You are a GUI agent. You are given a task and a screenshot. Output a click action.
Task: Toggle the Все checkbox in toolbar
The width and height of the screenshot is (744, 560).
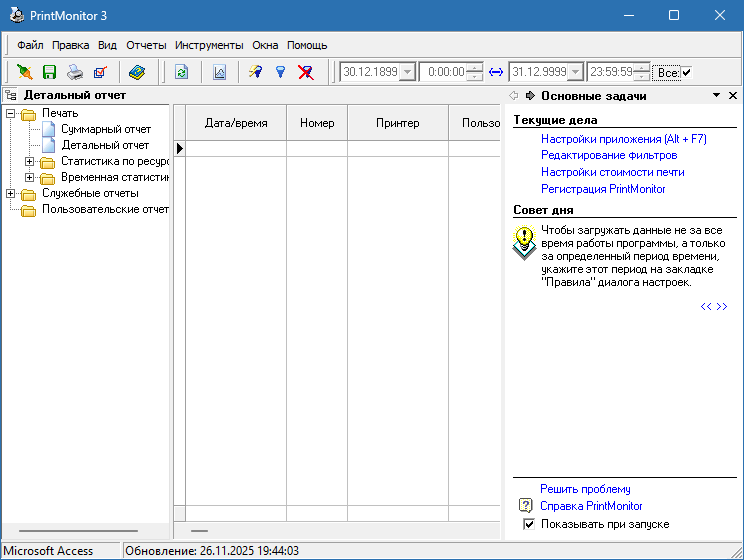click(686, 73)
